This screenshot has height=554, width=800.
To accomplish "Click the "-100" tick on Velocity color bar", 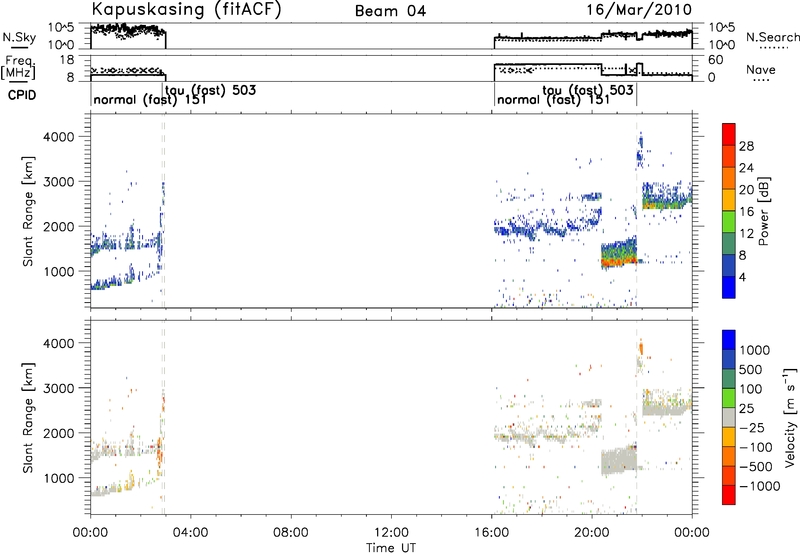I will click(x=756, y=447).
